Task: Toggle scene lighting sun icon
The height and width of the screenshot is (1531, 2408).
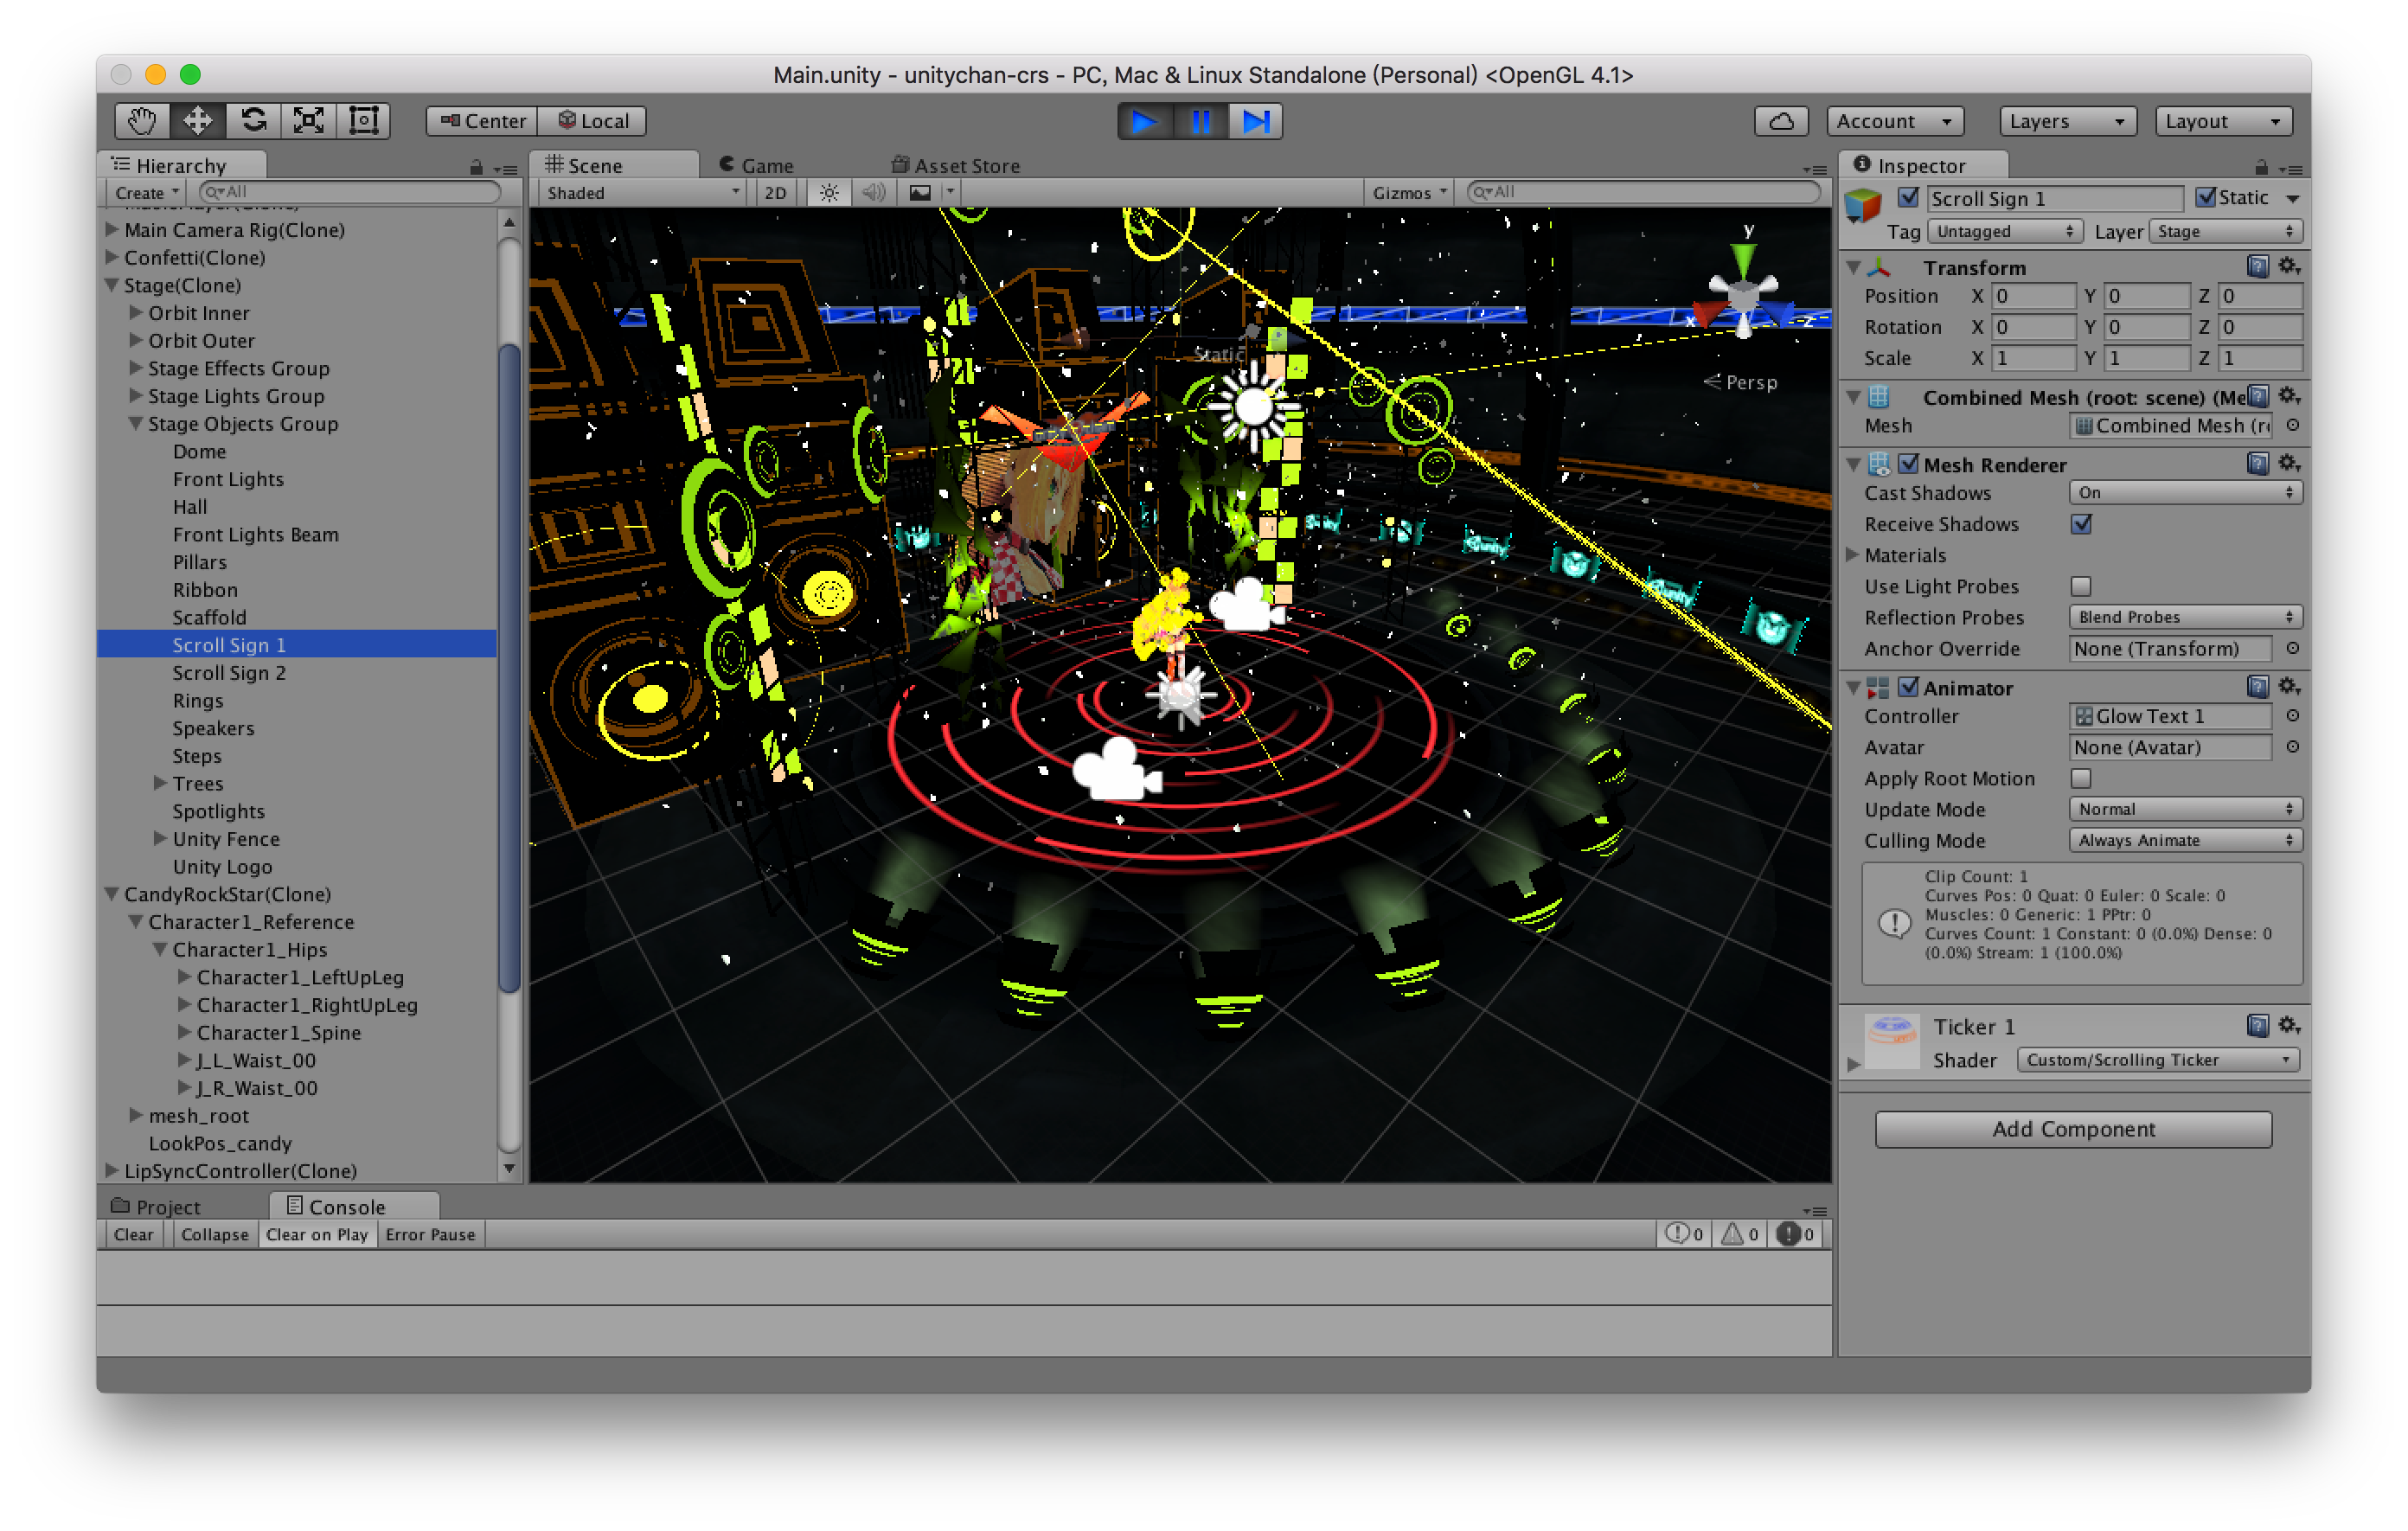Action: tap(829, 193)
